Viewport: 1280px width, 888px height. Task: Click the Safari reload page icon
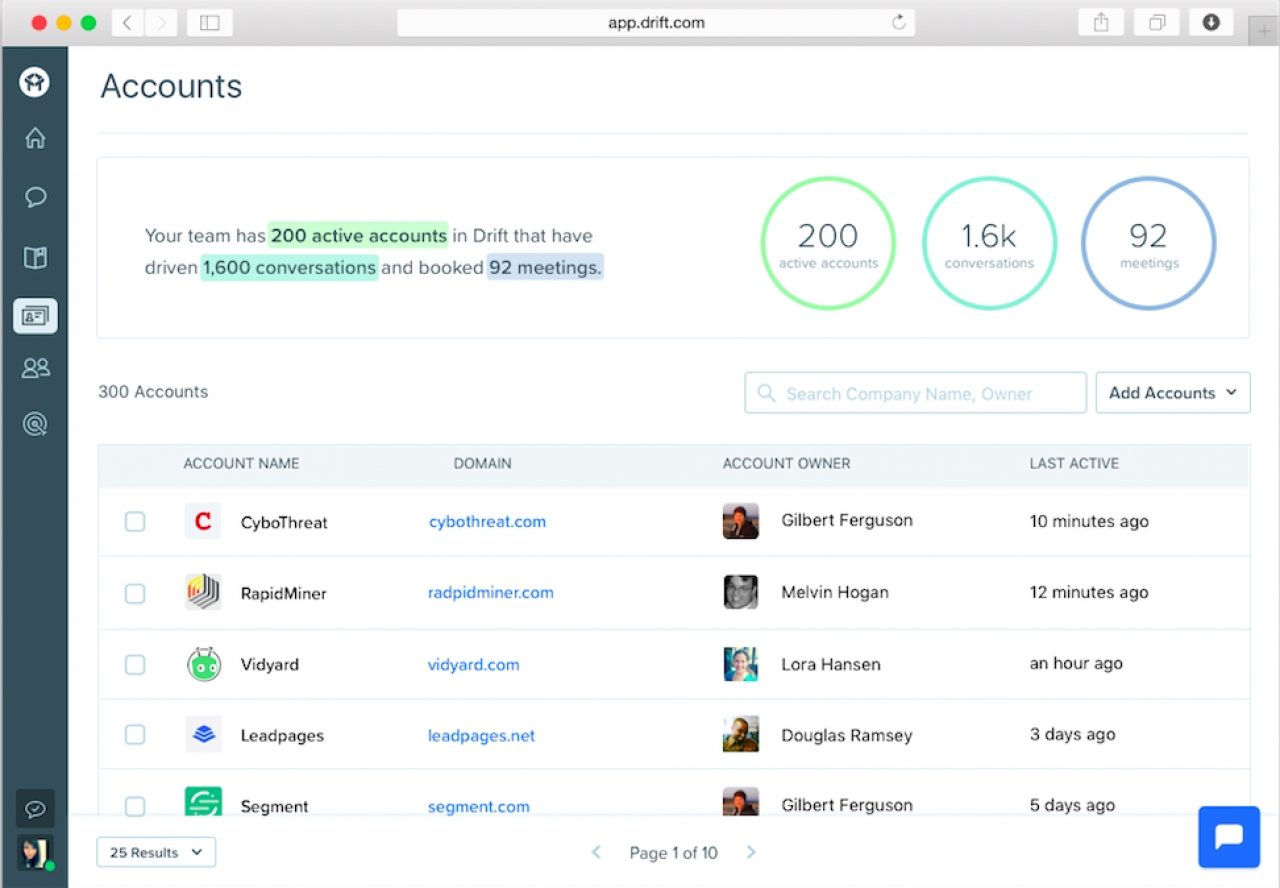pos(898,23)
